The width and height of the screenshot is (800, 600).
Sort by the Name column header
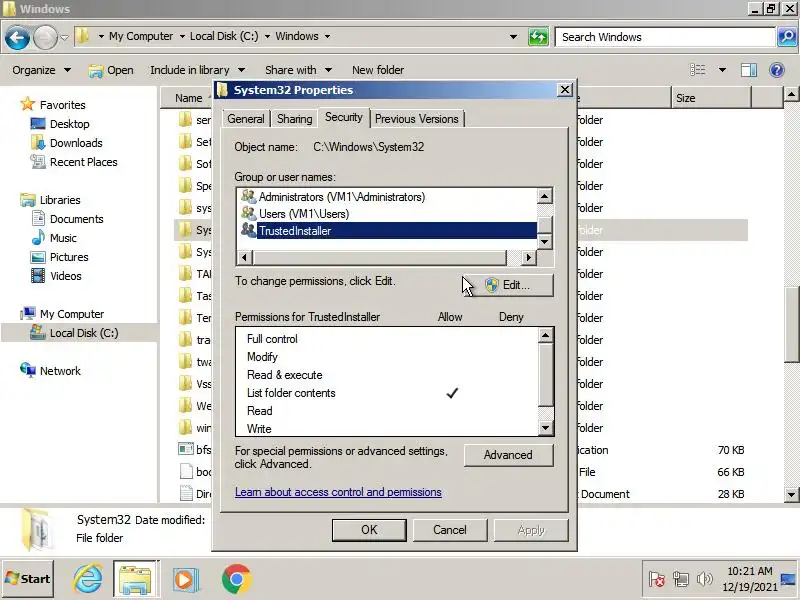(189, 98)
